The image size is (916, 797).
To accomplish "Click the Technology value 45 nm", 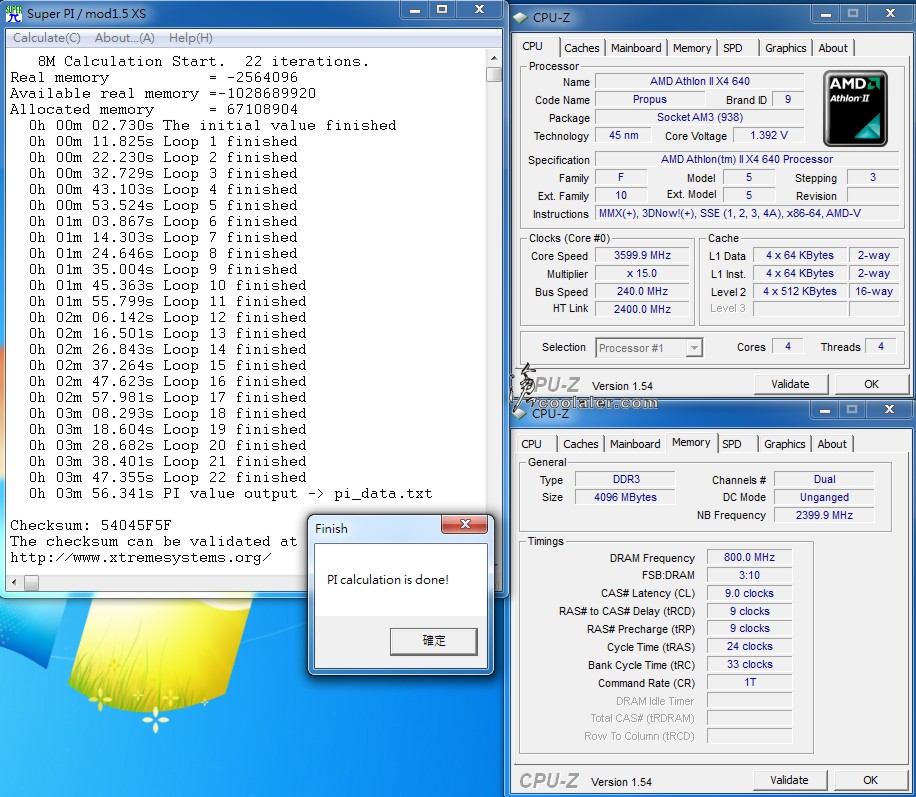I will pos(623,136).
